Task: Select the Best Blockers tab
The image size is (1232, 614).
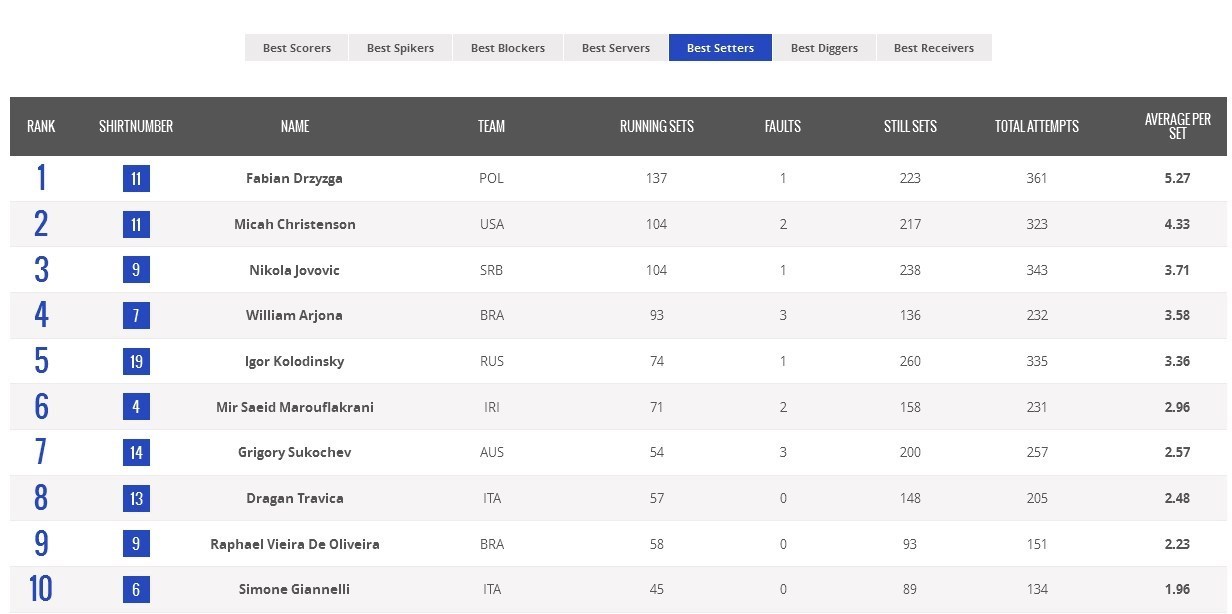Action: point(507,48)
